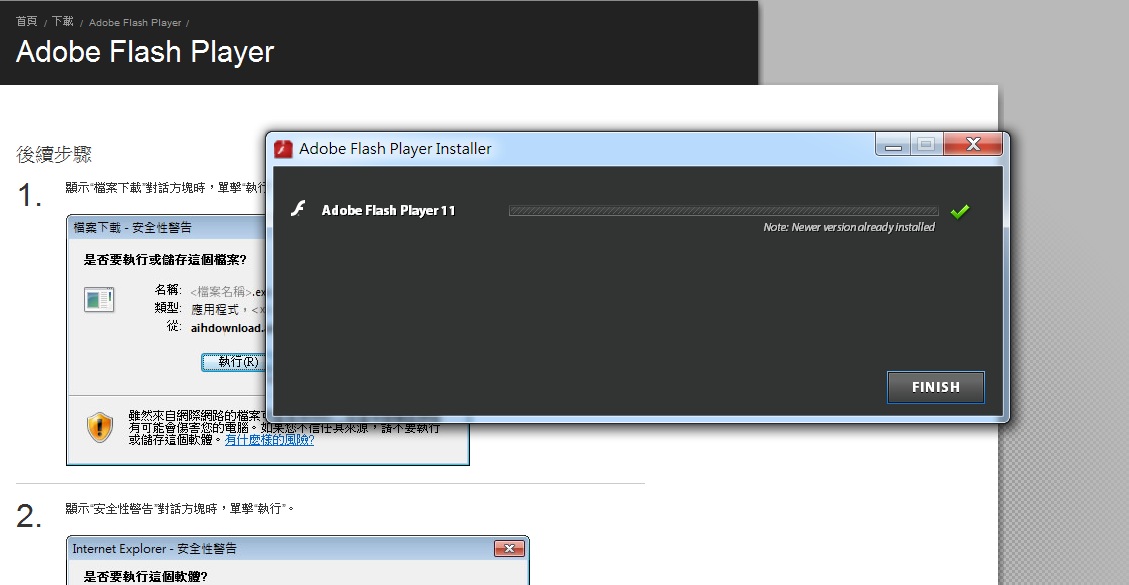The image size is (1129, 585).
Task: Click the 檔案下載 - 安全性警告 dialog title
Action: (x=132, y=228)
